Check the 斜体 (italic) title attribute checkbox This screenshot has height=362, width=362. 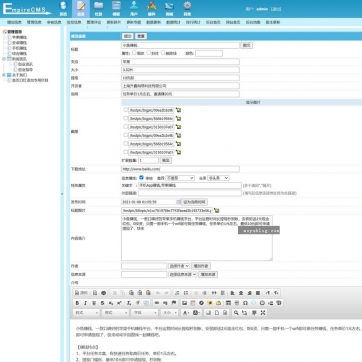click(149, 53)
